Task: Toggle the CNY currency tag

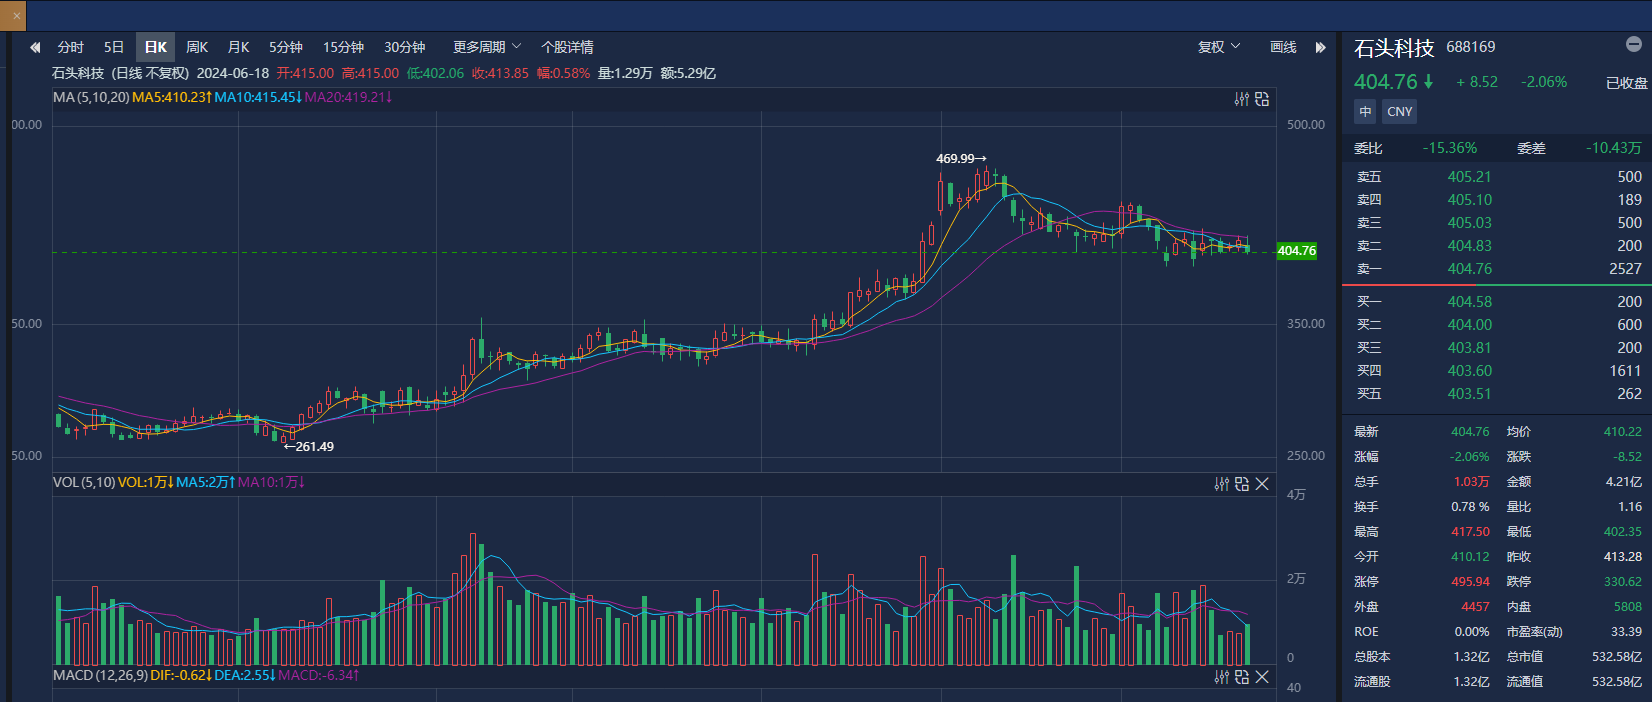Action: point(1399,112)
